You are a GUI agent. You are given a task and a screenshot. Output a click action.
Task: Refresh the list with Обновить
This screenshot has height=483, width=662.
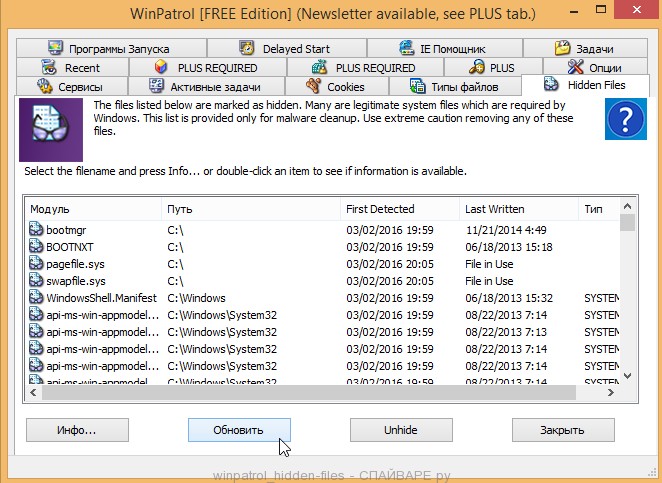(x=239, y=430)
